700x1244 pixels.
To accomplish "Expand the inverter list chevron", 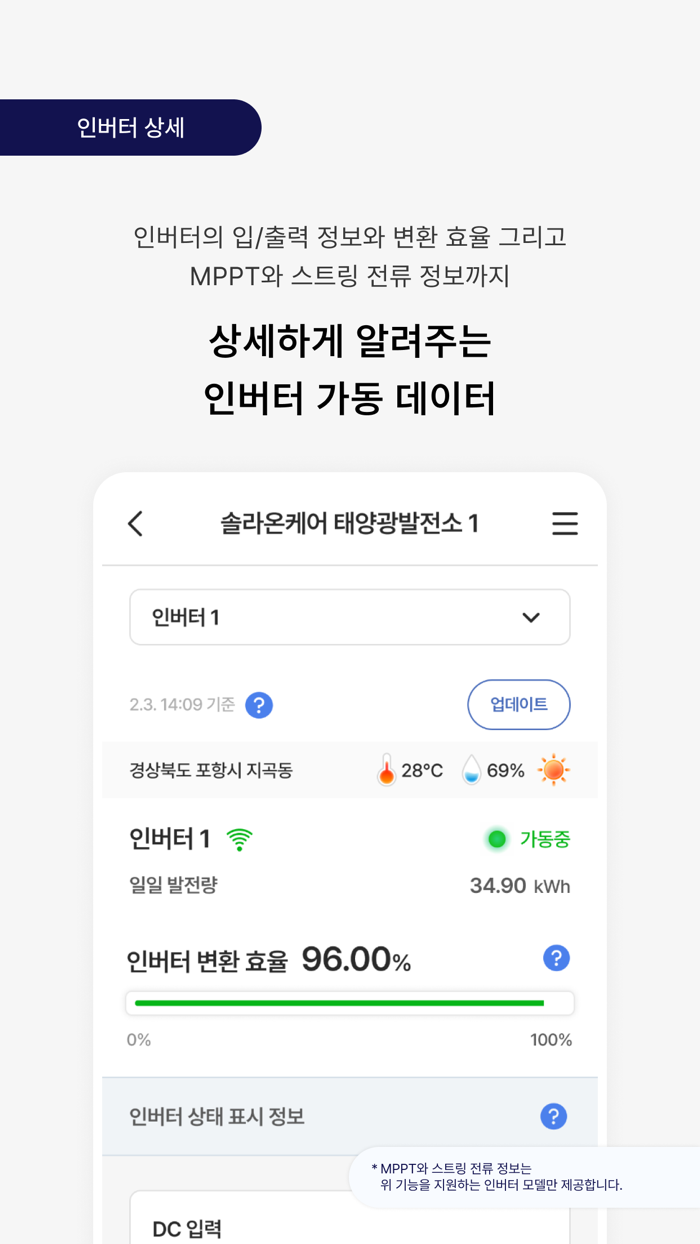I will pyautogui.click(x=531, y=617).
